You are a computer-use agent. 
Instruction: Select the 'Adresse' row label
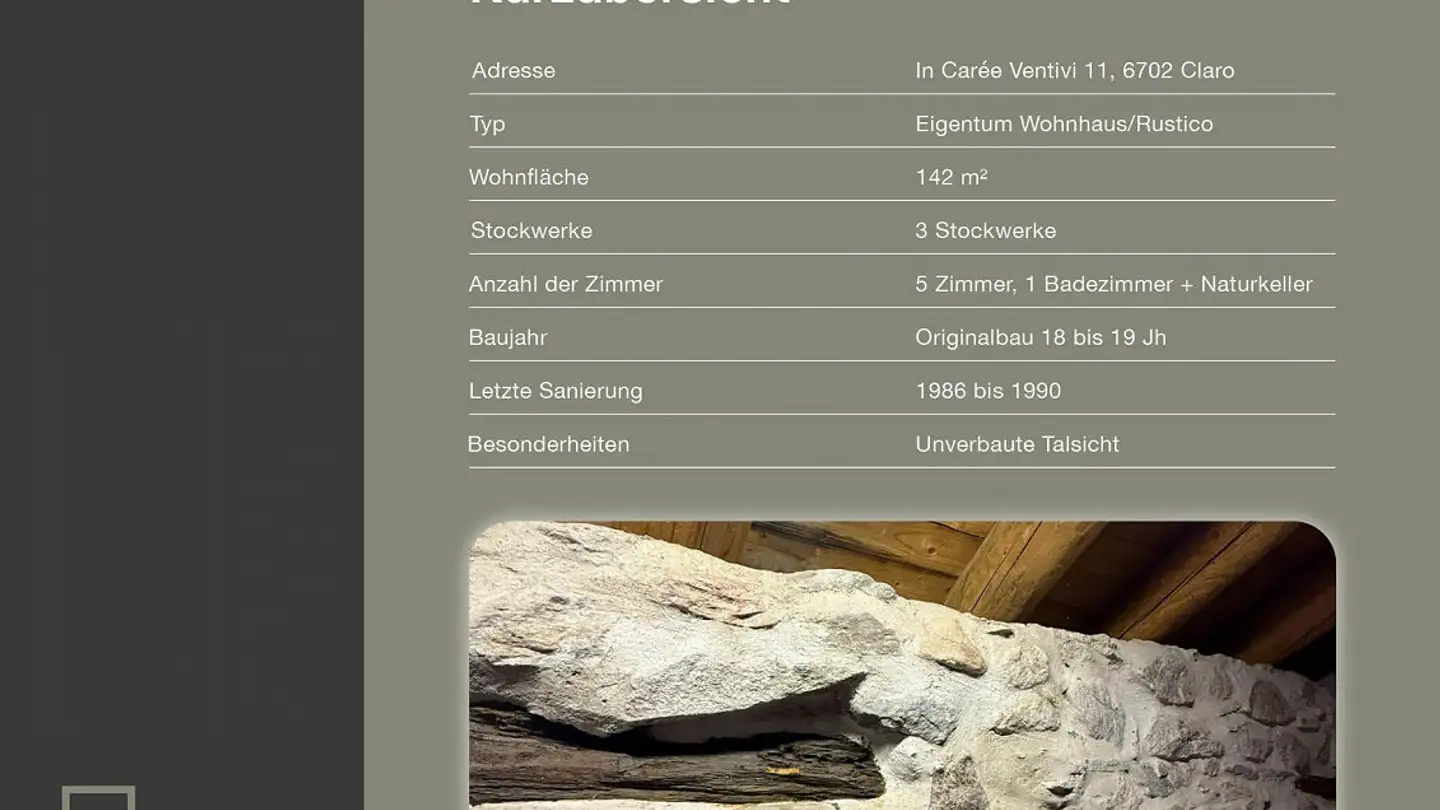click(513, 70)
